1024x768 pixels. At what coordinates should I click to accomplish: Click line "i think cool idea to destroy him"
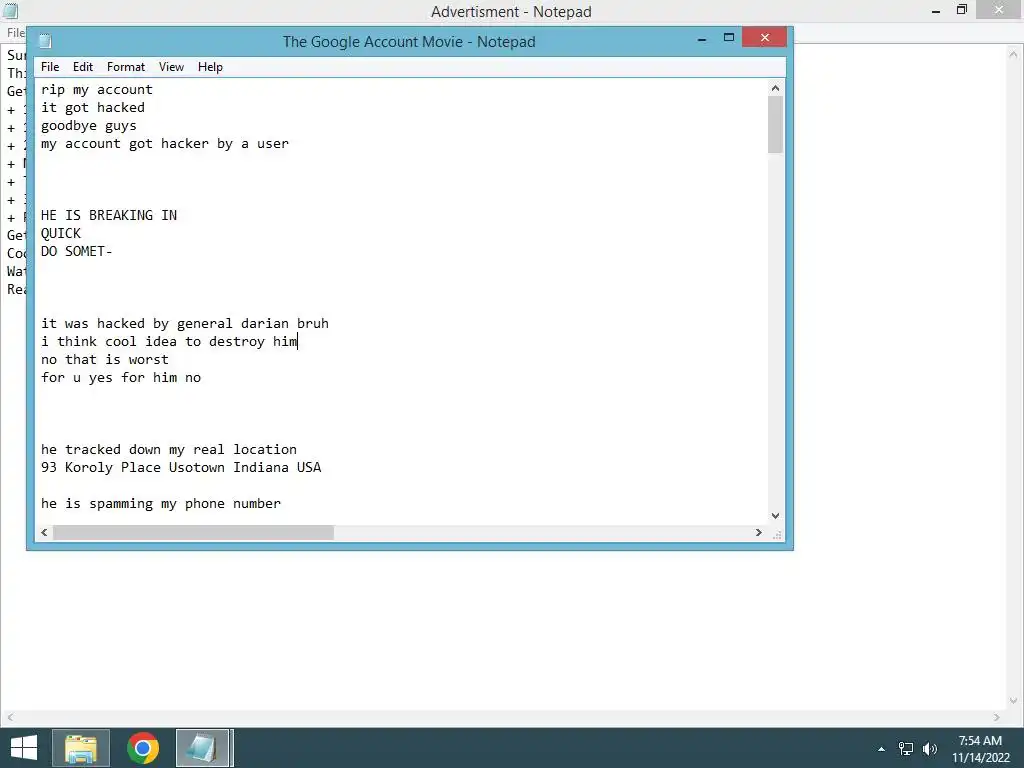tap(169, 342)
